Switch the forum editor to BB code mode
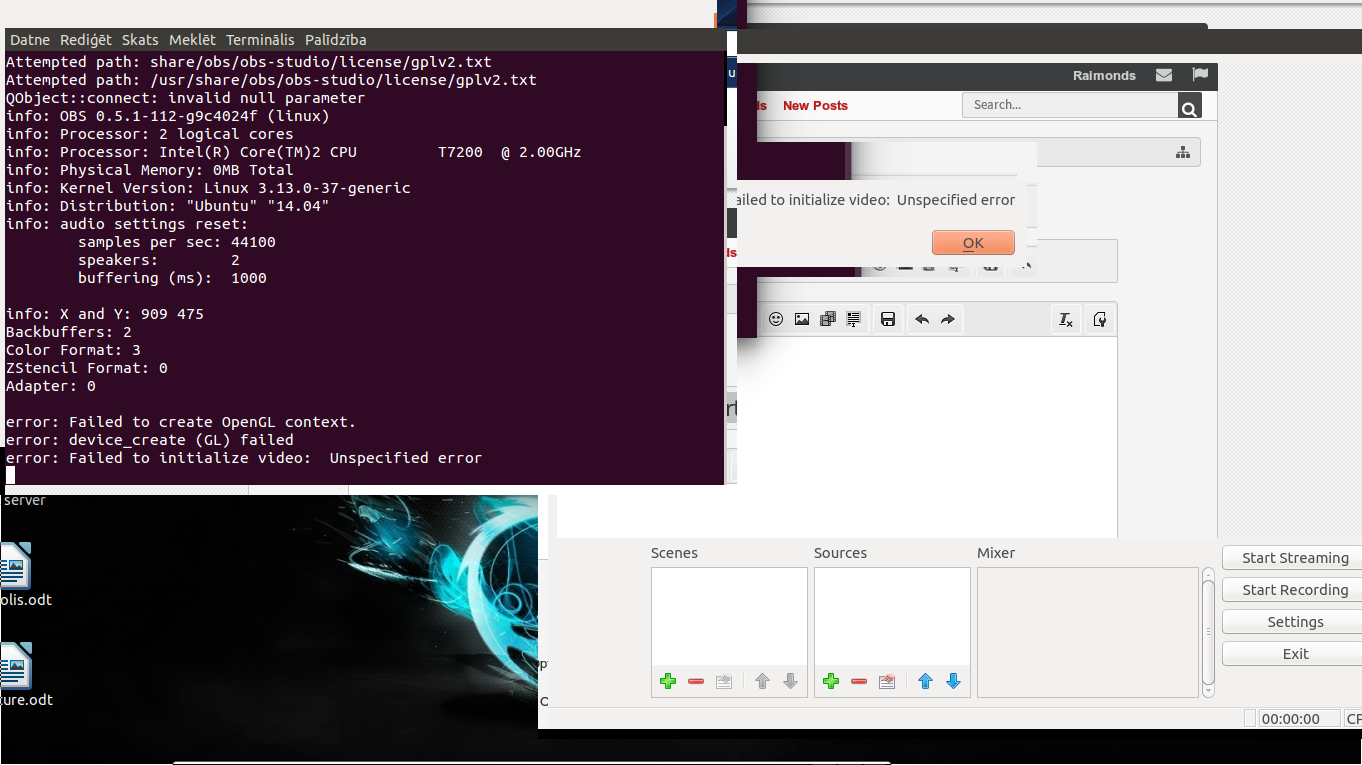This screenshot has height=765, width=1362. pos(1100,319)
